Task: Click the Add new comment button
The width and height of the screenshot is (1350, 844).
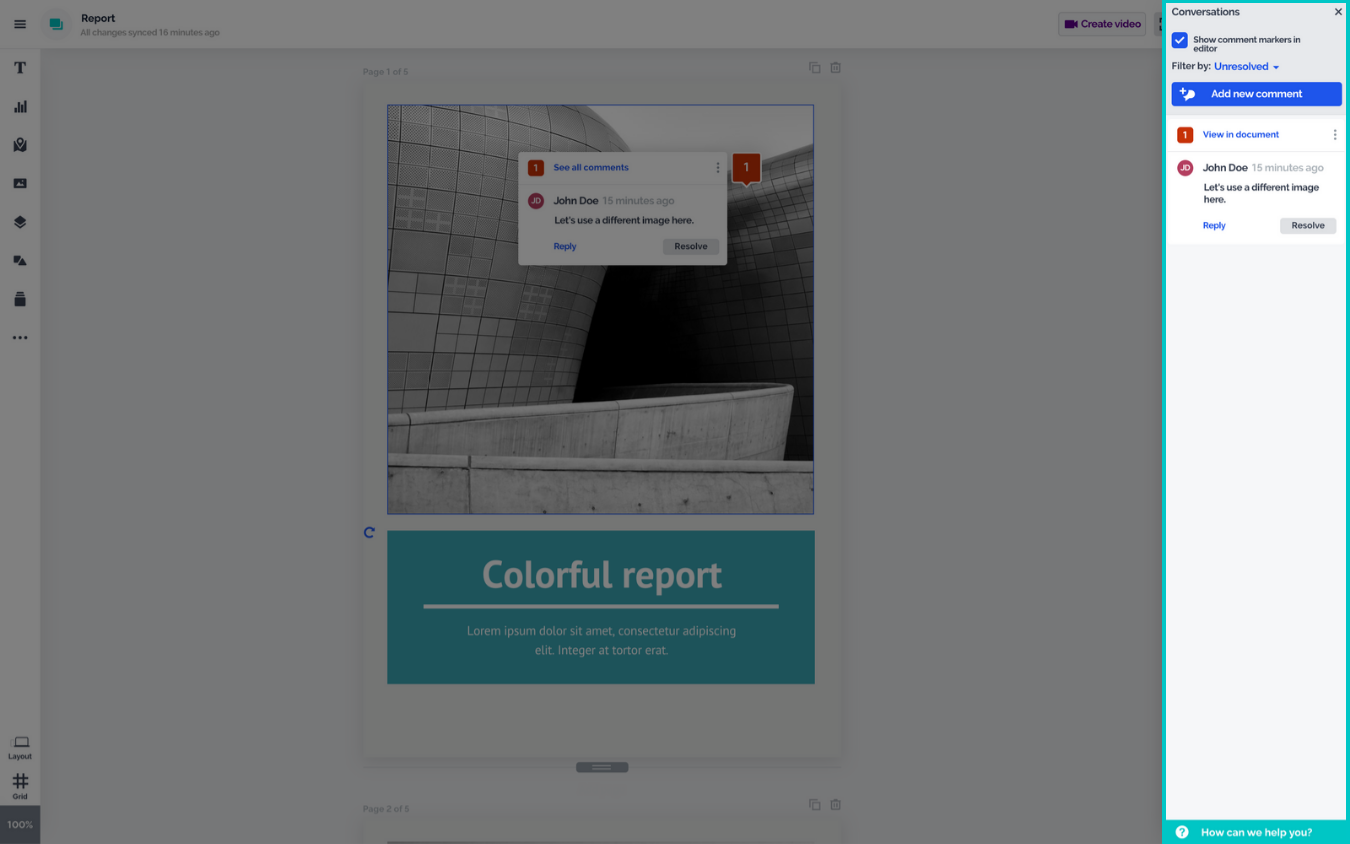Action: click(1256, 94)
